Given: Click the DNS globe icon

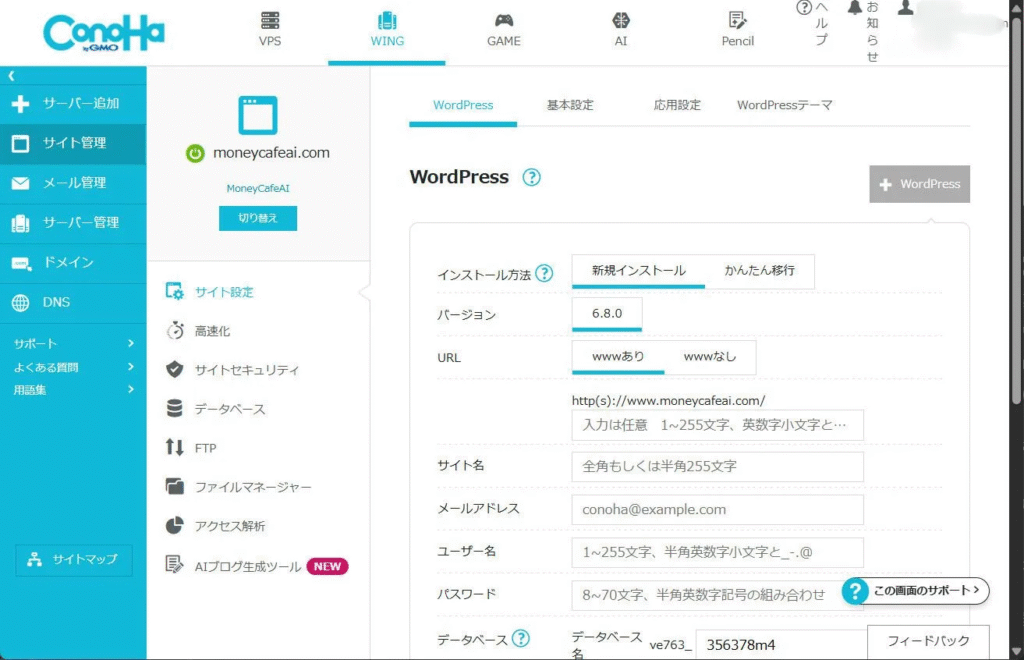Looking at the screenshot, I should pos(20,303).
